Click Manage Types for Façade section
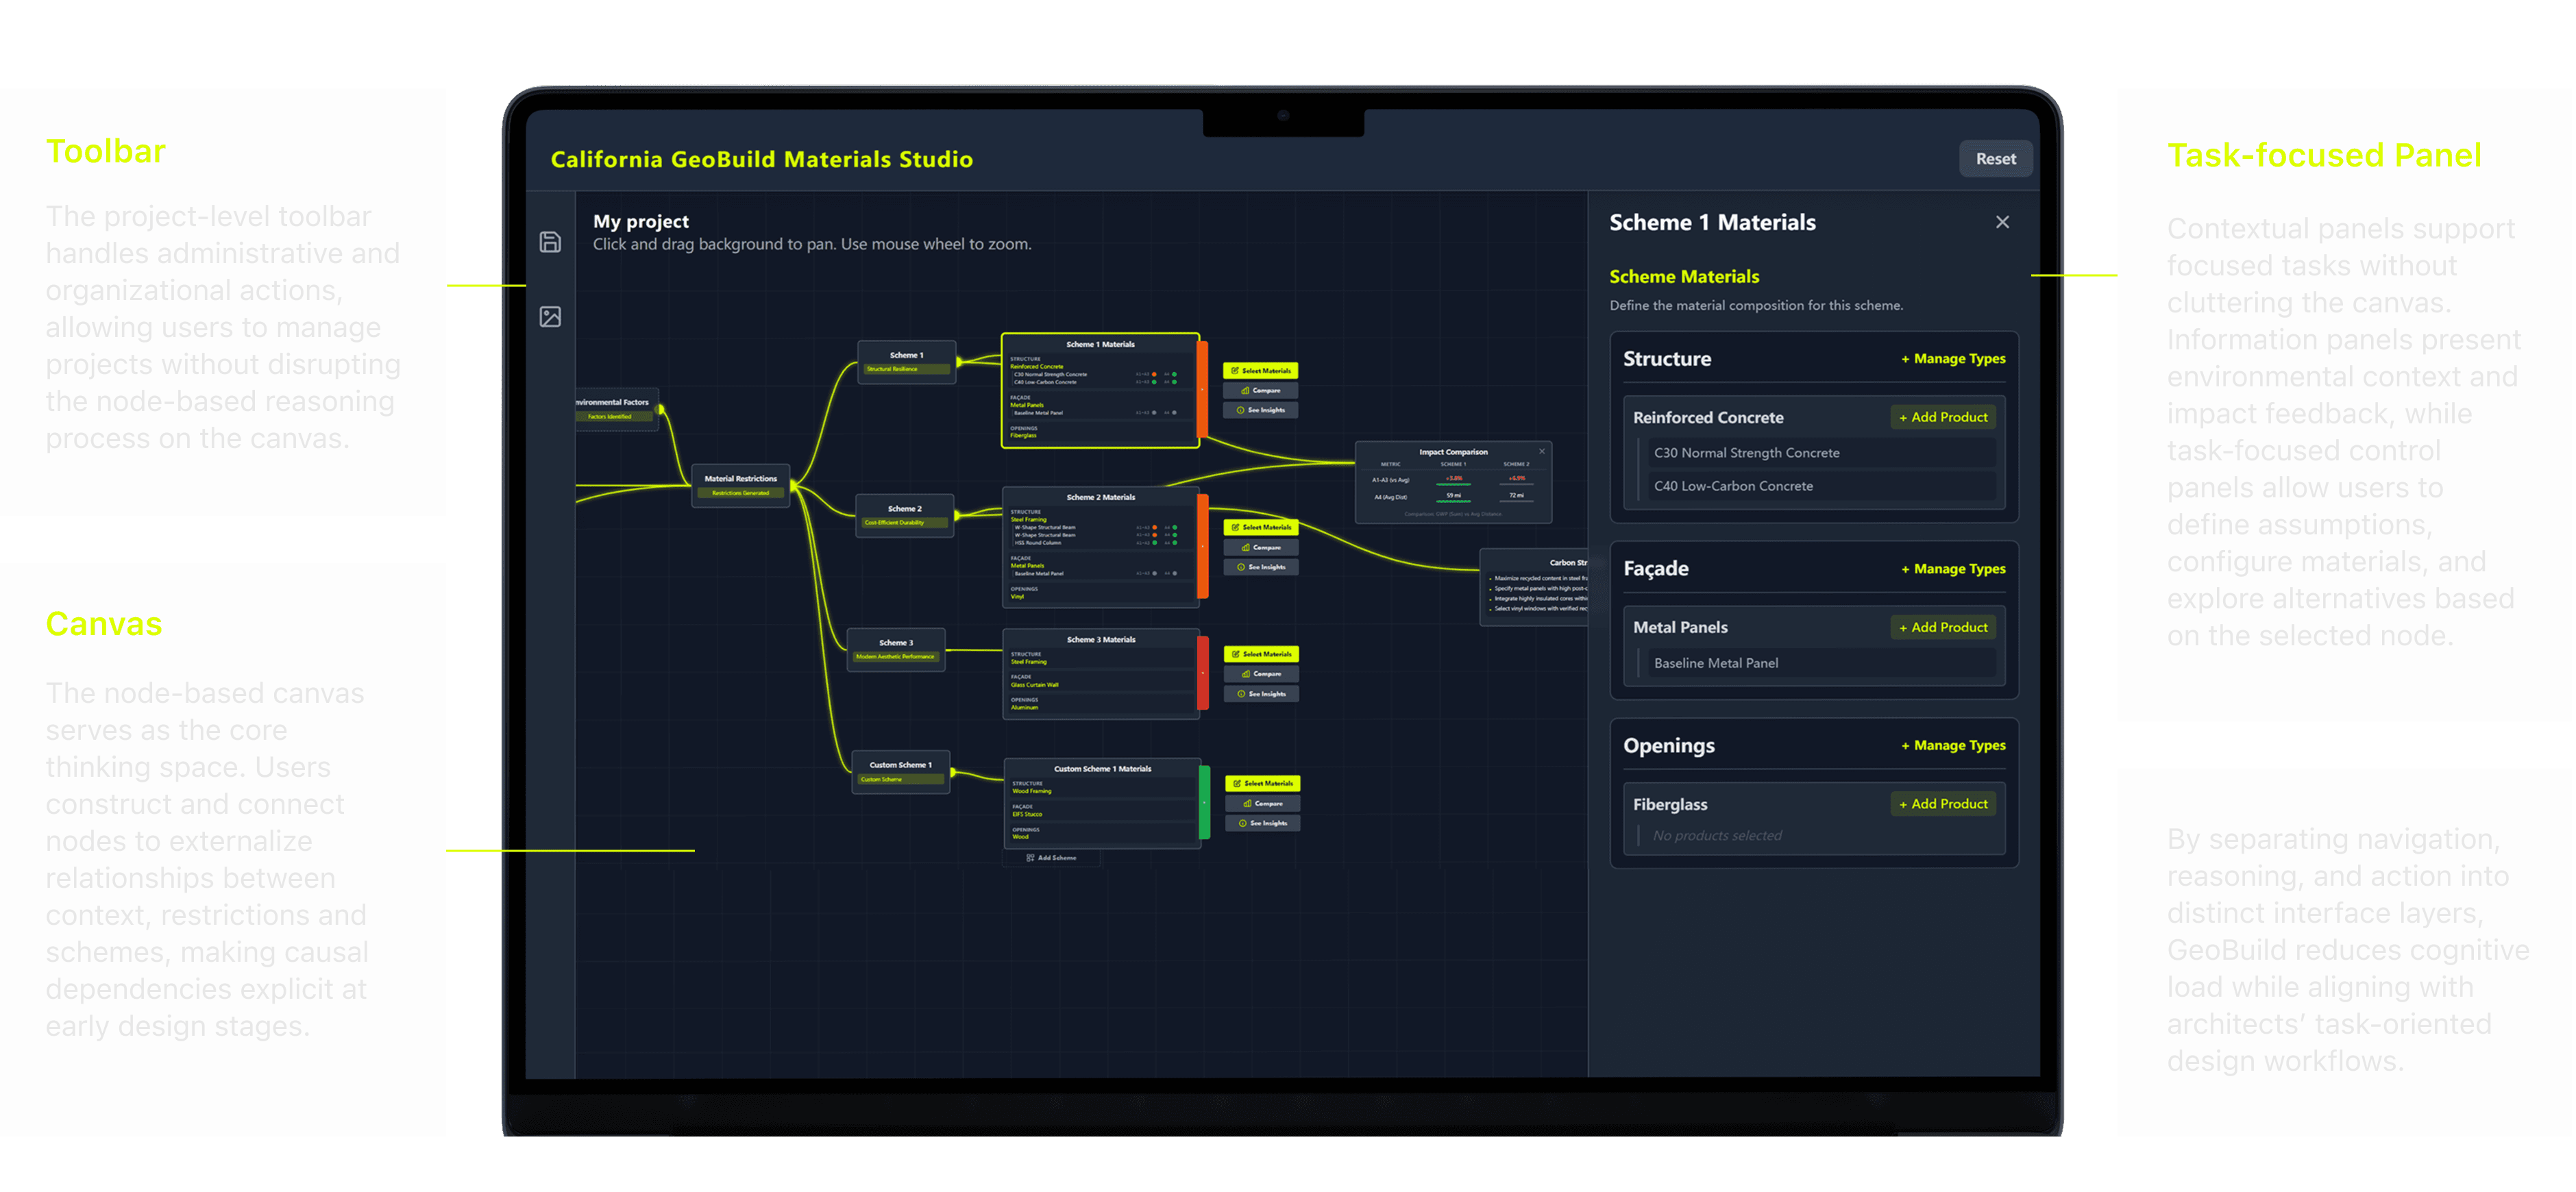Screen dimensions: 2576x1192 point(1952,569)
